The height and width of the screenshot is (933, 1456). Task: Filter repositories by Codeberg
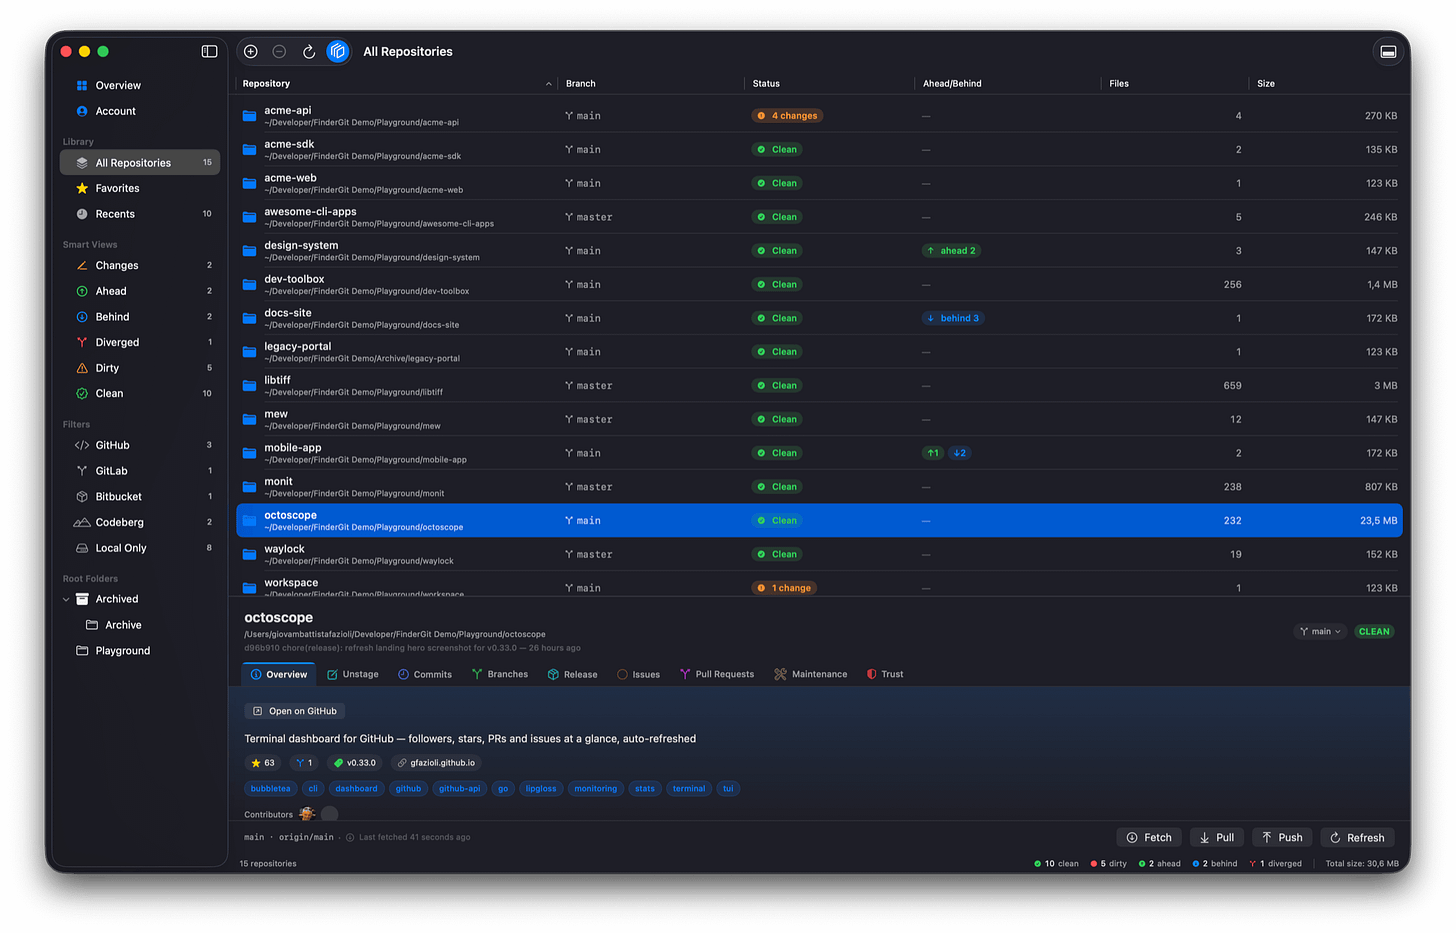click(139, 523)
